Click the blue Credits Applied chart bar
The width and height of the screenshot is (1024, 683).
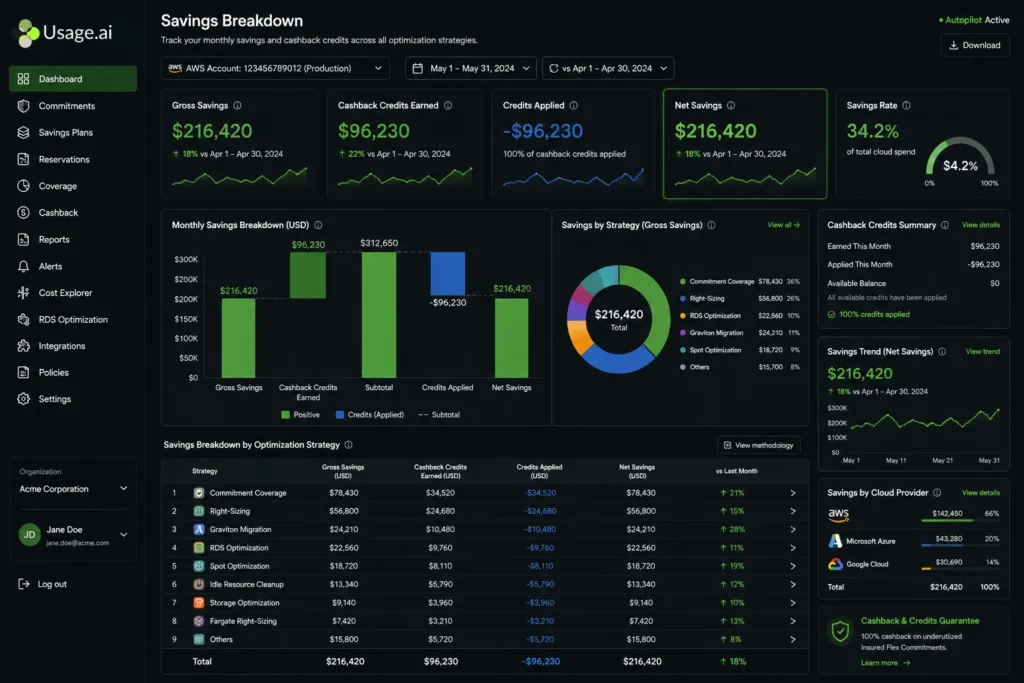pos(448,274)
